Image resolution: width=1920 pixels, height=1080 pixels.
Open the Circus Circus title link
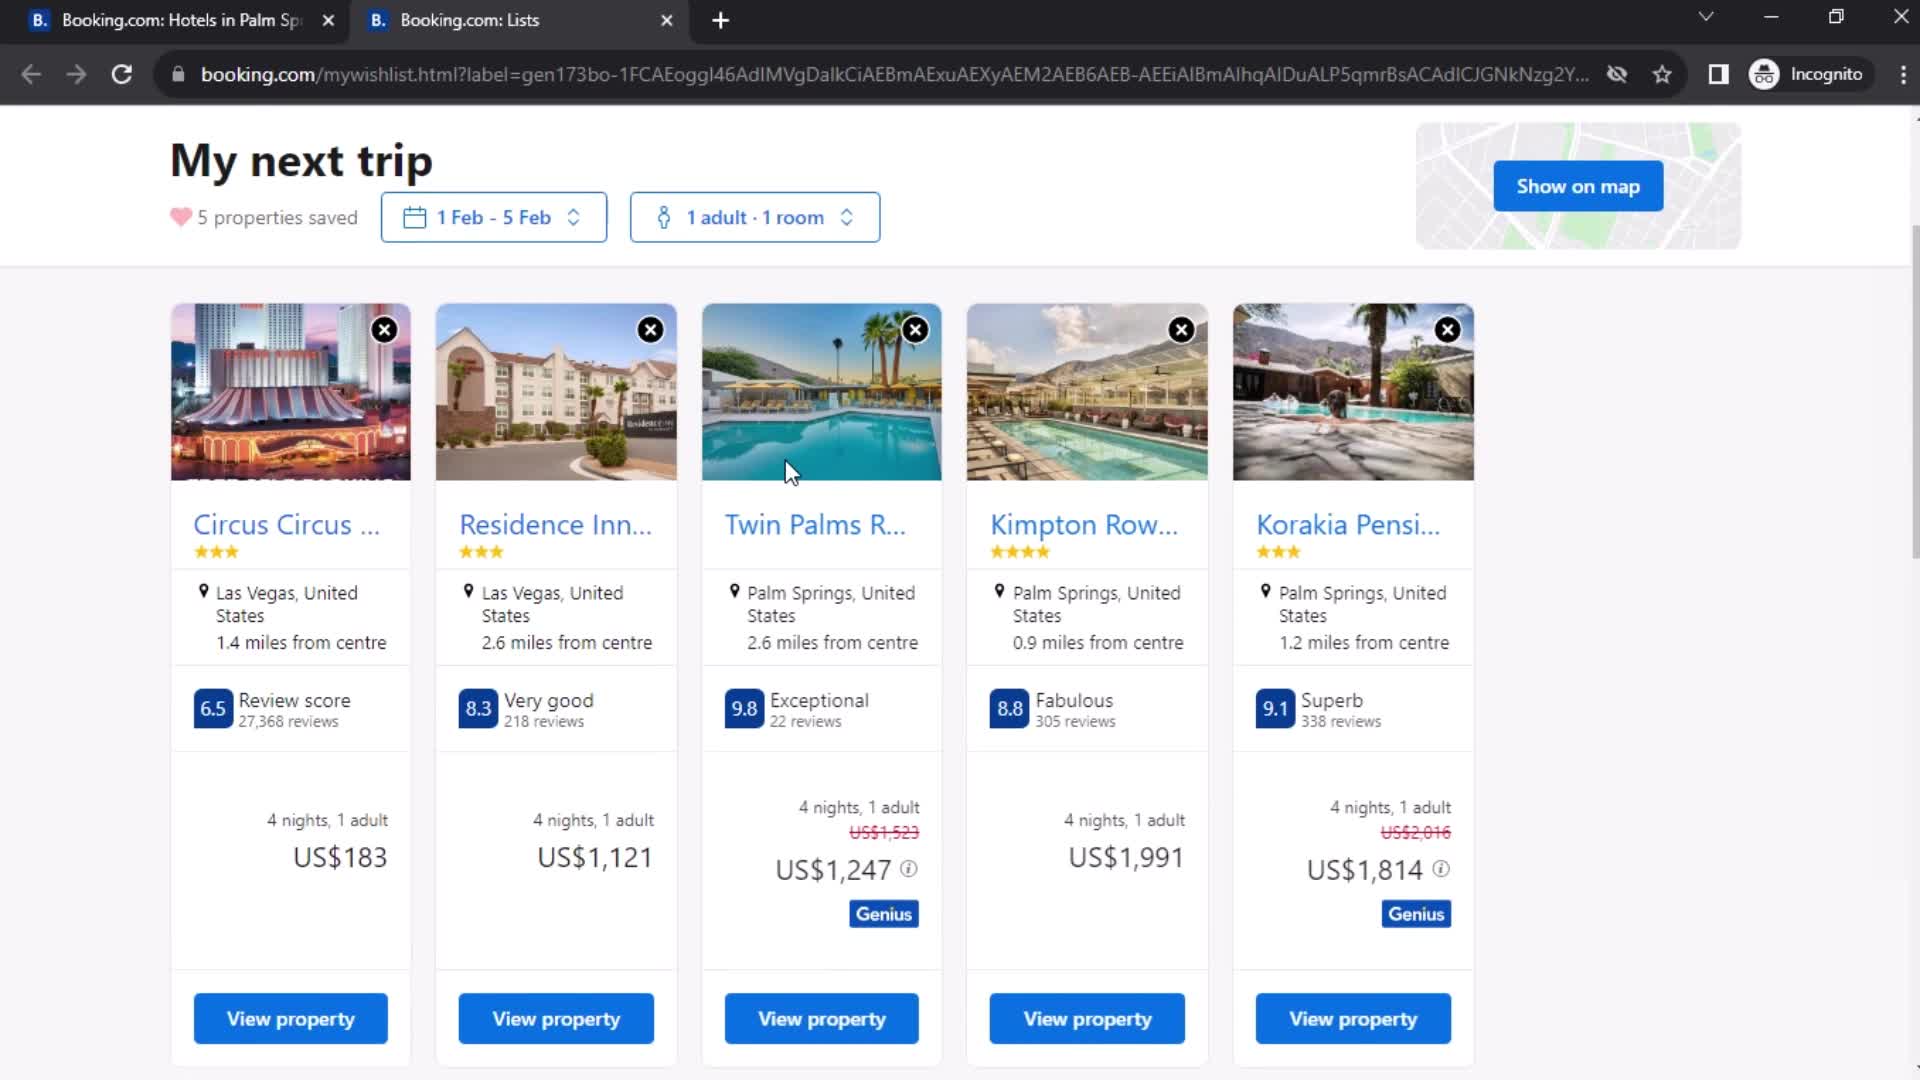click(x=286, y=524)
